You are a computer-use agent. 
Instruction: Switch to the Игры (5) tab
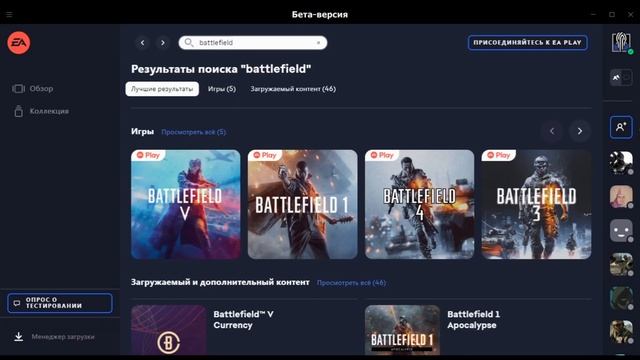point(222,89)
